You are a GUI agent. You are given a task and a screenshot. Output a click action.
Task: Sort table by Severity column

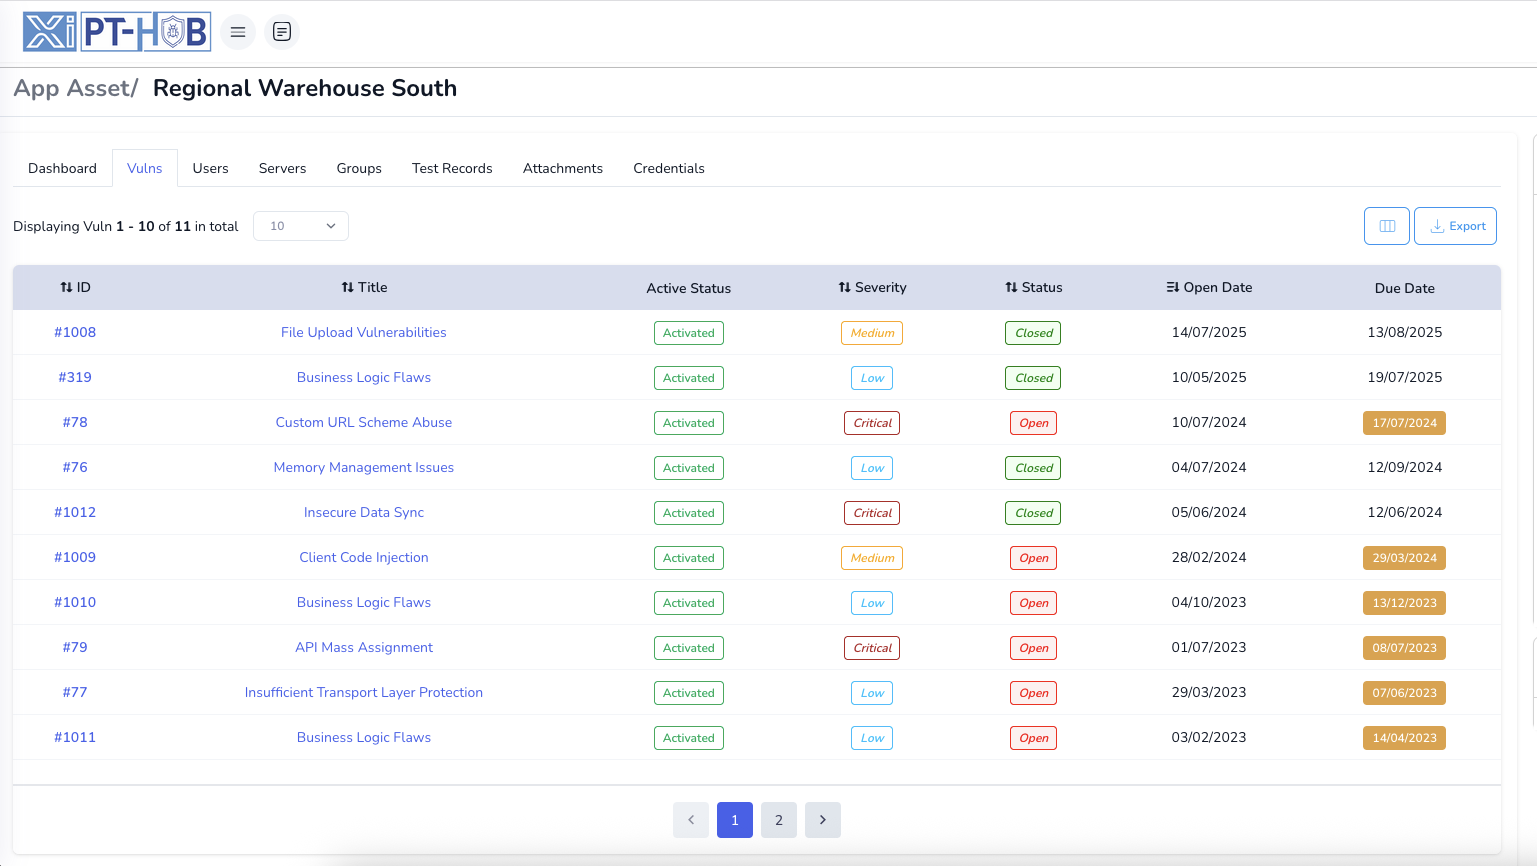click(872, 287)
